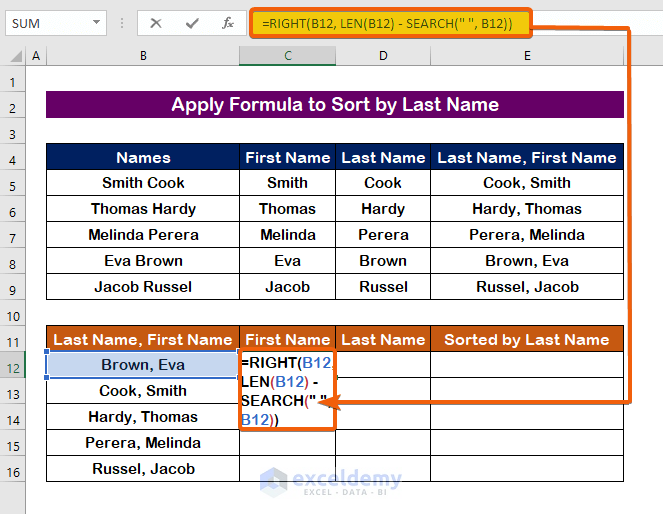663x514 pixels.
Task: Click cell containing 'Smith Cook'
Action: pyautogui.click(x=143, y=183)
